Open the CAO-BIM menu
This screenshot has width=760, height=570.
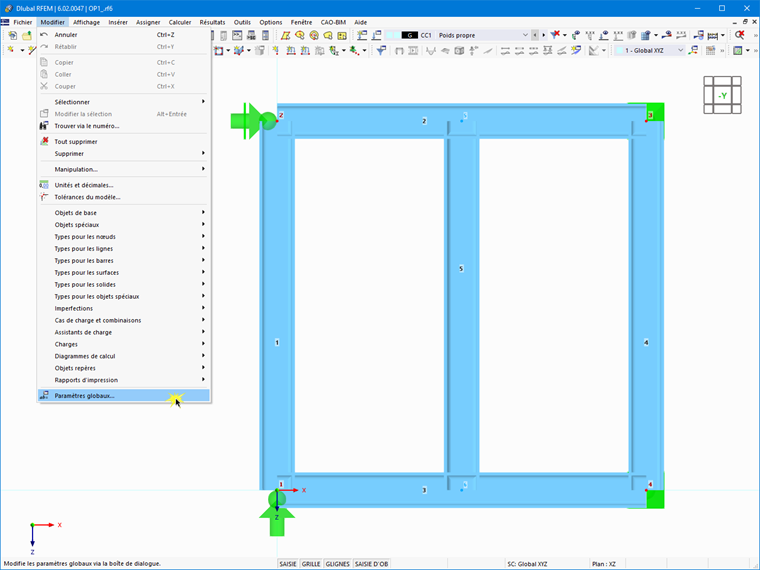pos(333,22)
